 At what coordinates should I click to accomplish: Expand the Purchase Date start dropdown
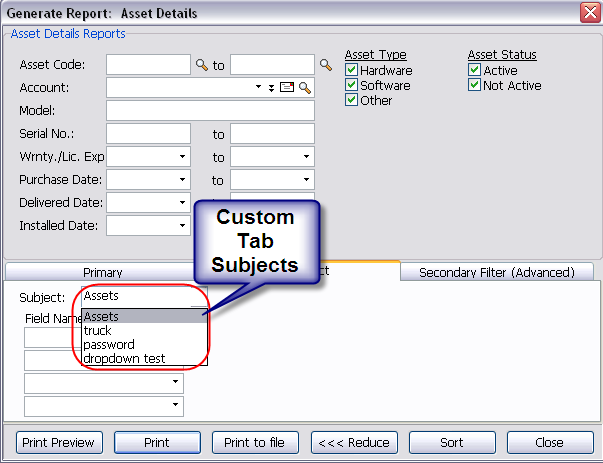(182, 180)
